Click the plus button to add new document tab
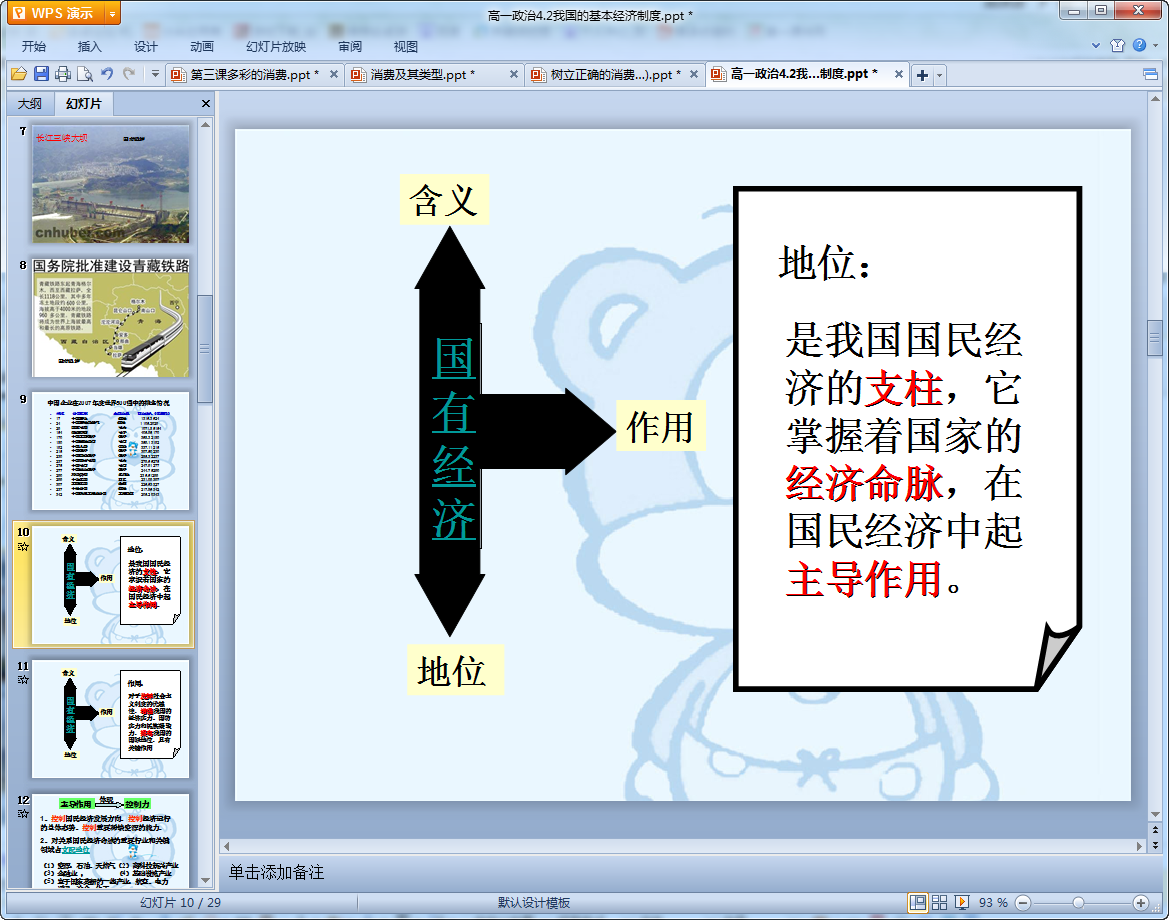The width and height of the screenshot is (1169, 920). (x=922, y=75)
